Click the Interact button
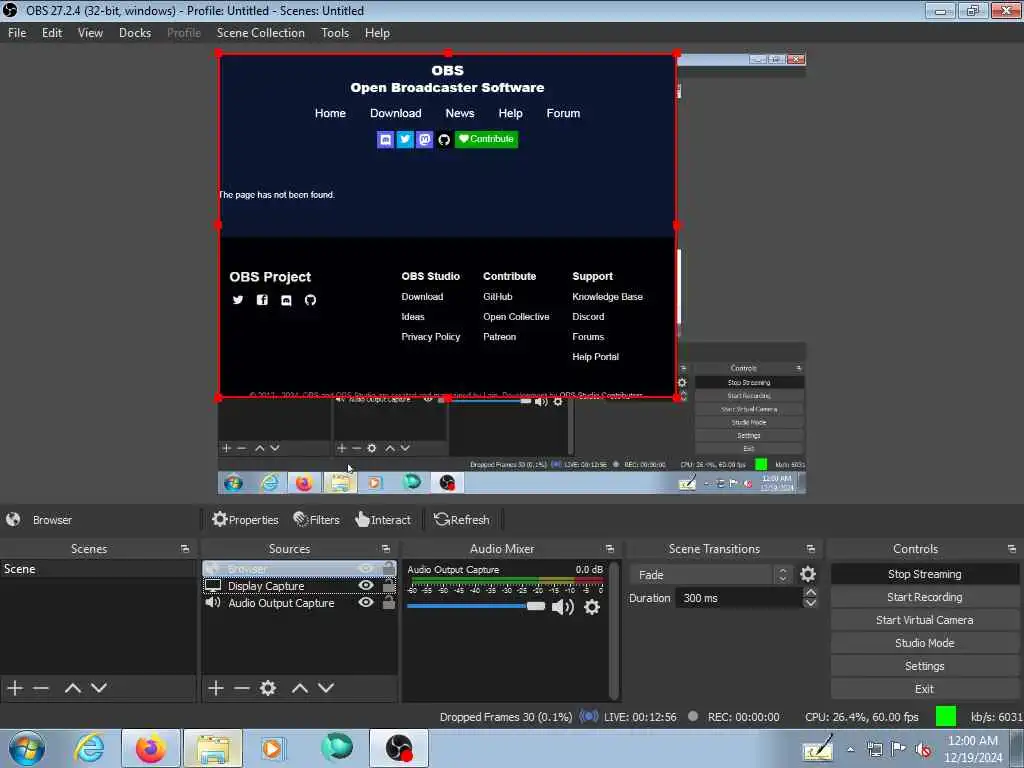Viewport: 1024px width, 768px height. click(x=383, y=520)
